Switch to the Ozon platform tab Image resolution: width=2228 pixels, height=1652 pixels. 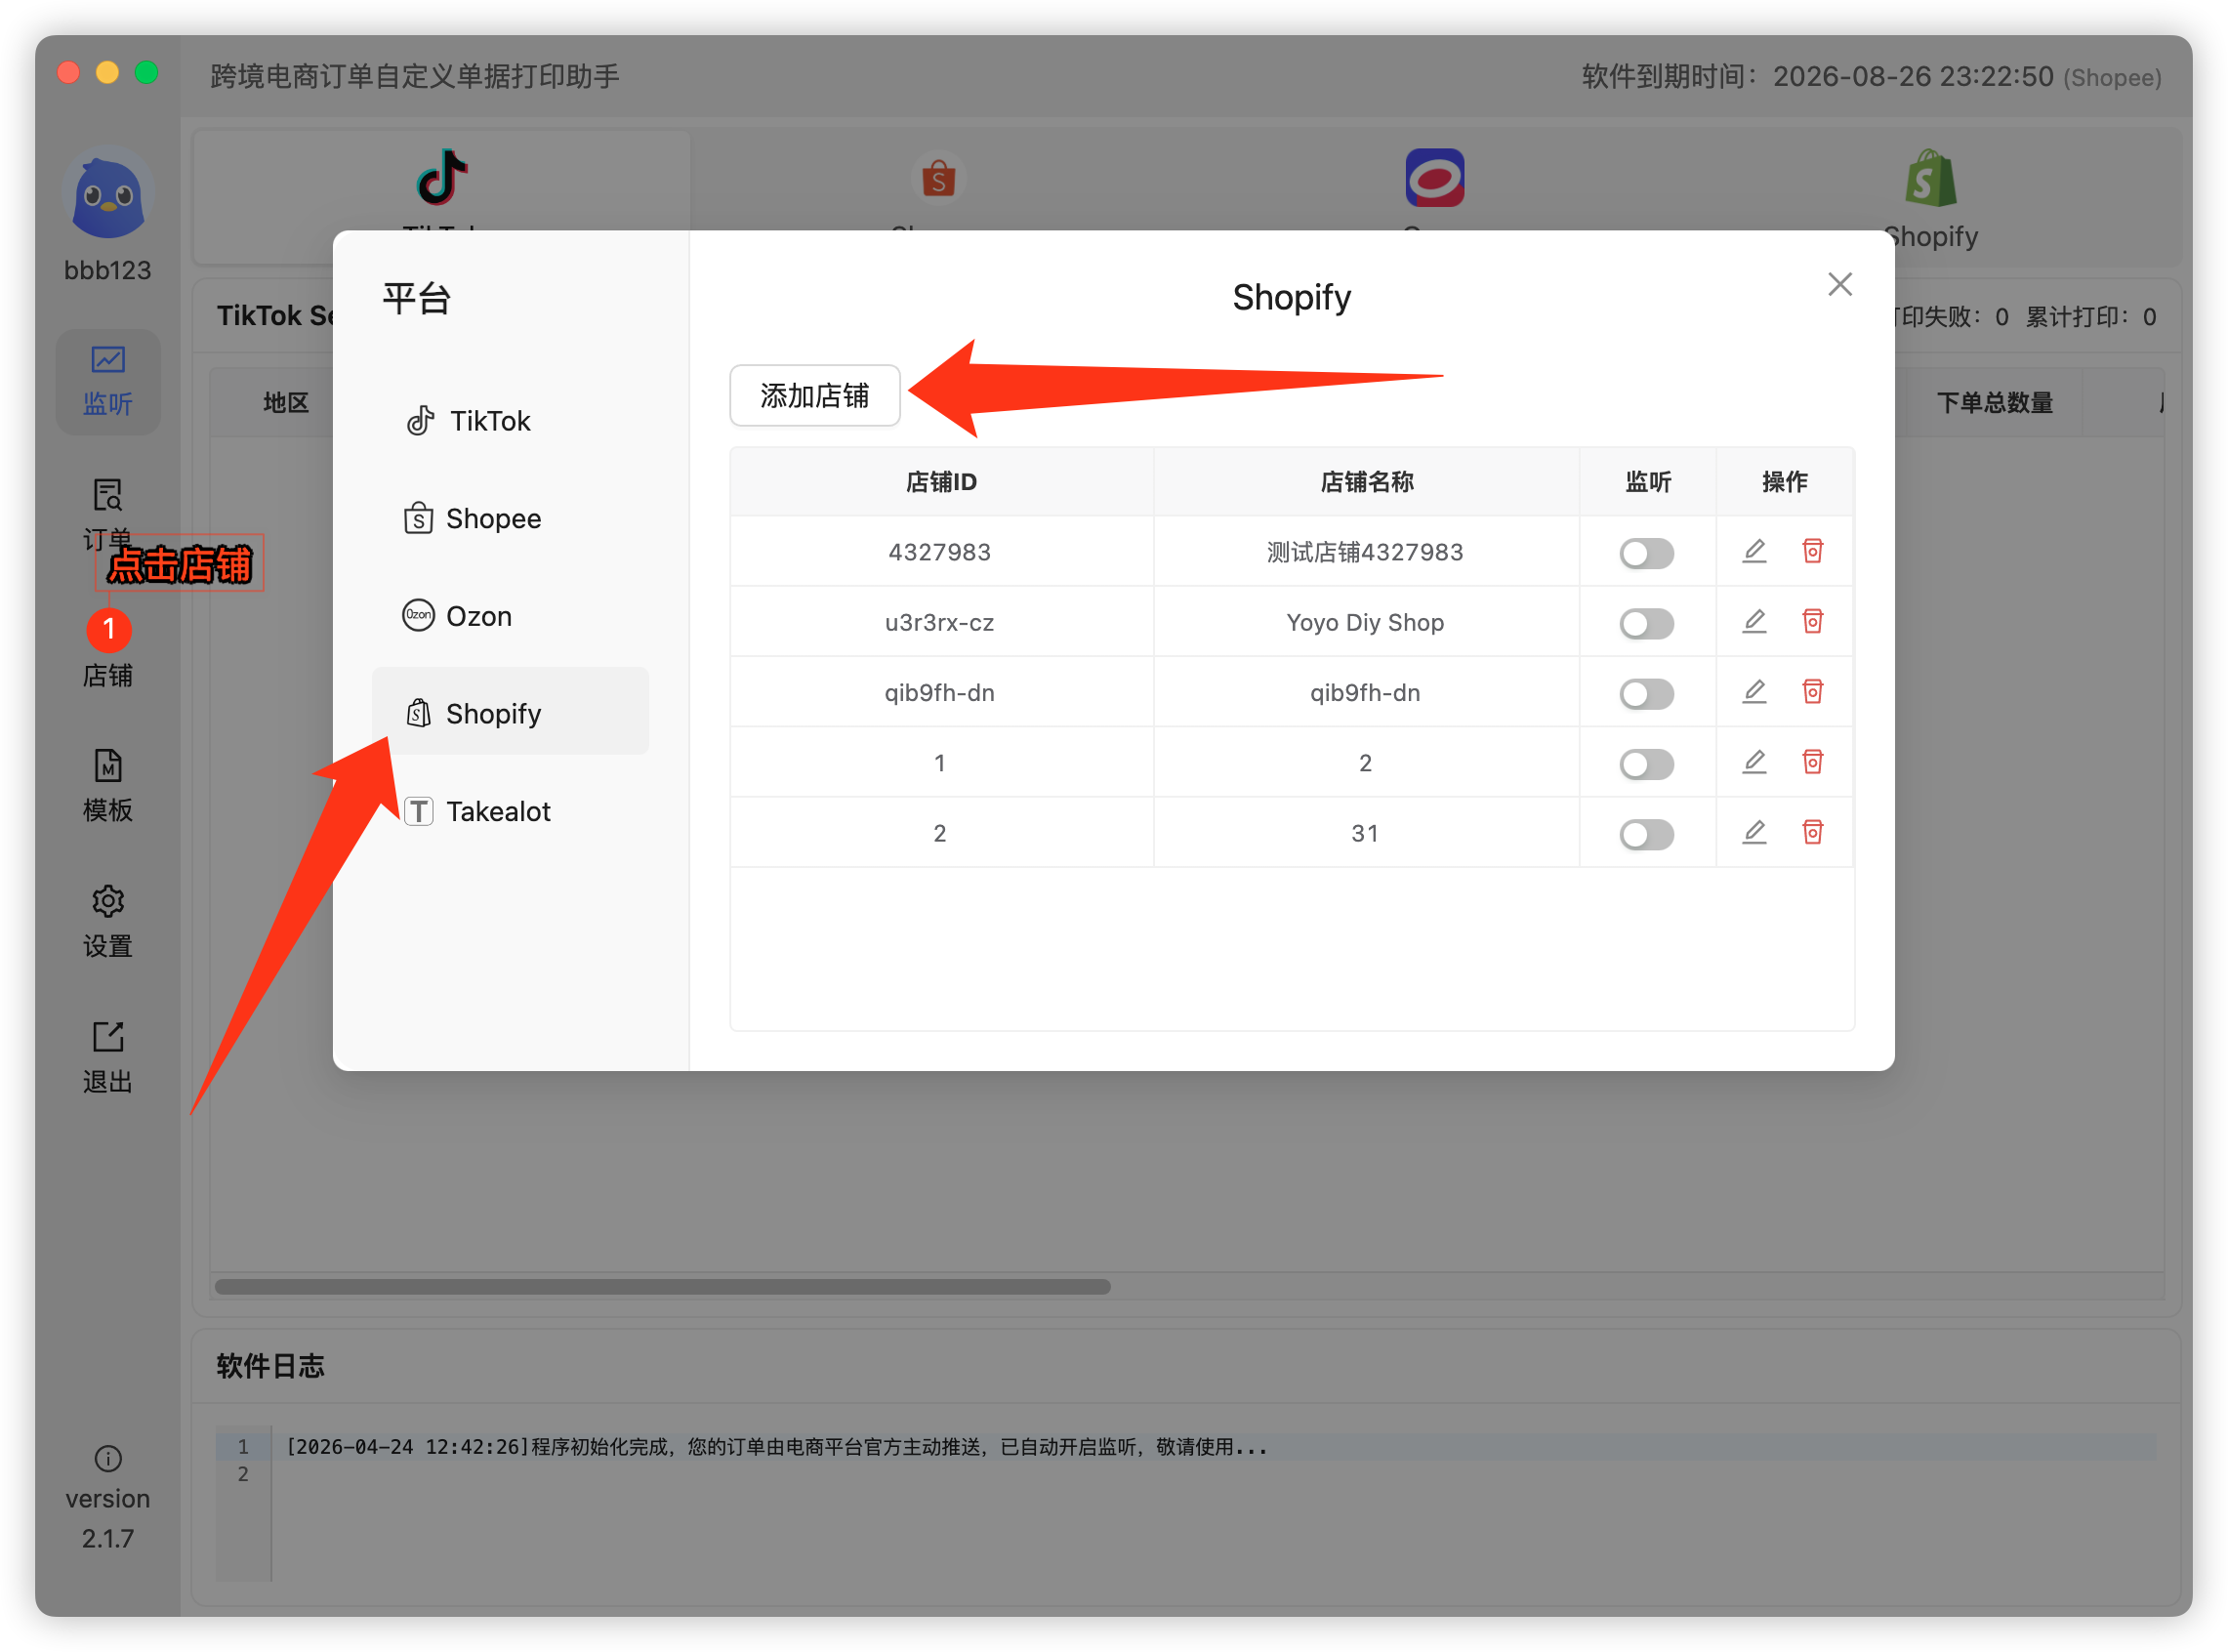tap(1434, 196)
